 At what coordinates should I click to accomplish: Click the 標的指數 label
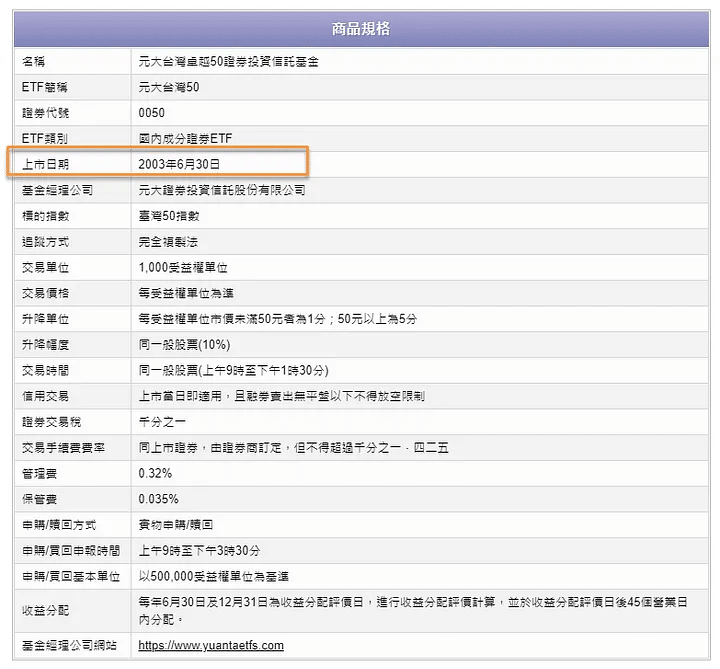[x=45, y=216]
